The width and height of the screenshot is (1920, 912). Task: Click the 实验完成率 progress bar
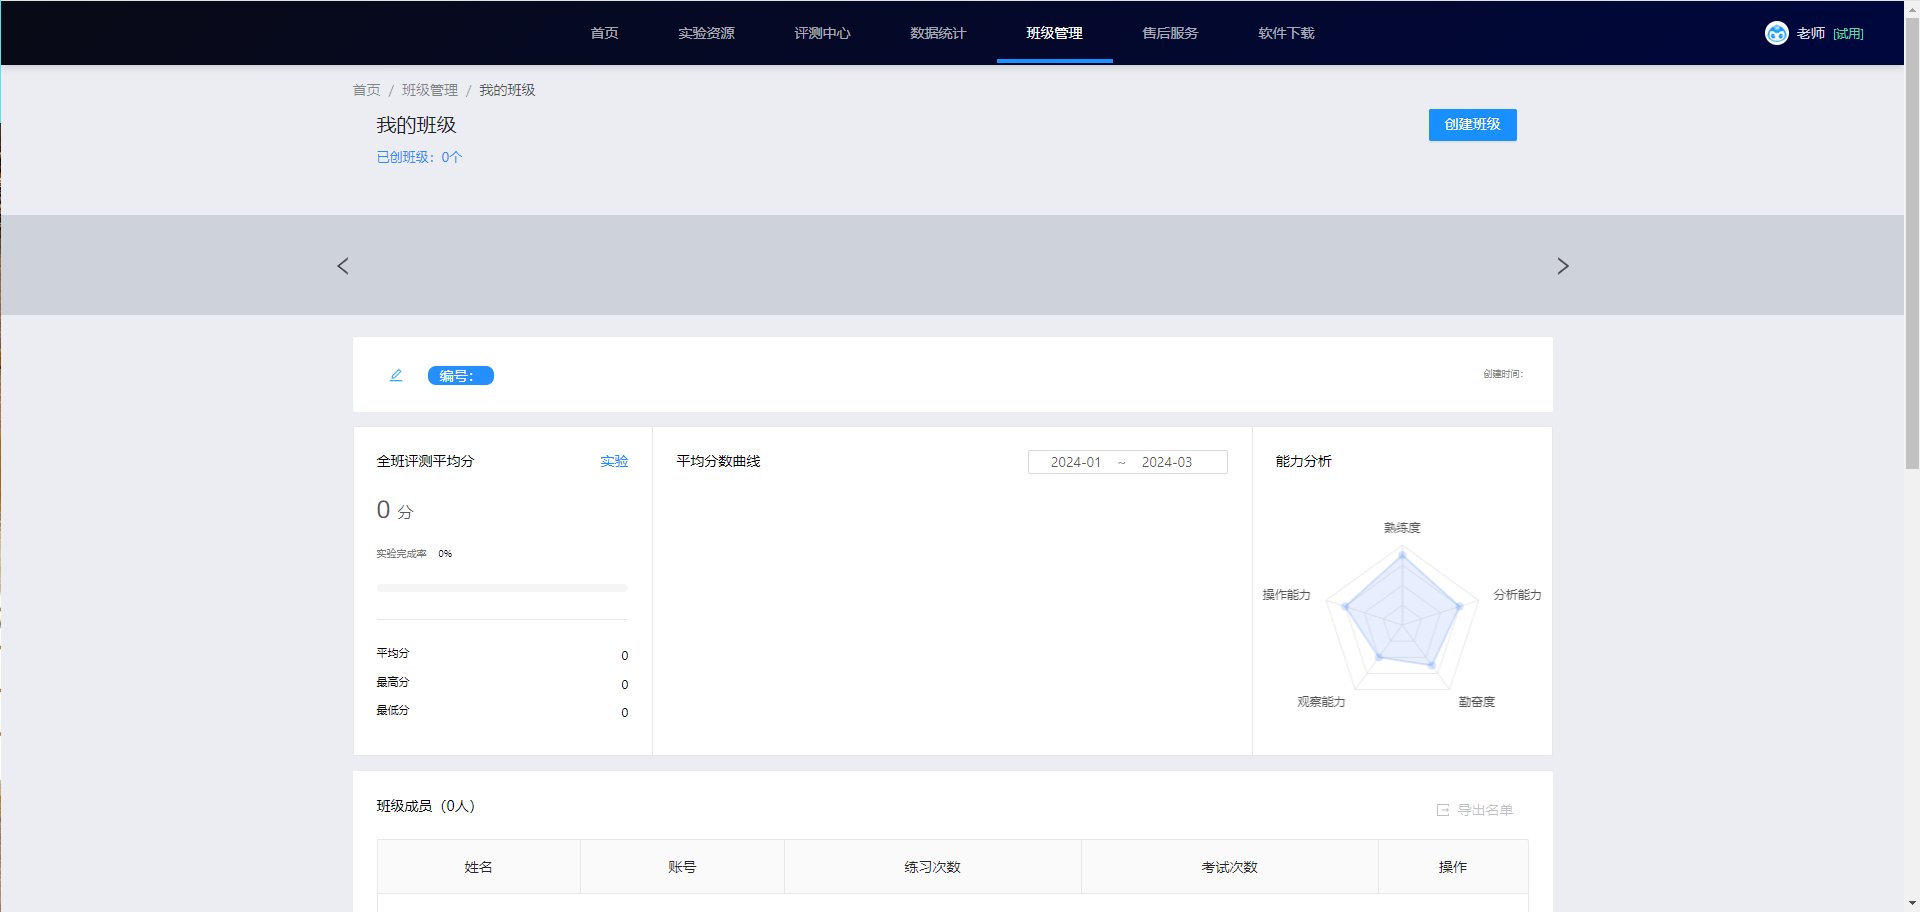[x=502, y=588]
